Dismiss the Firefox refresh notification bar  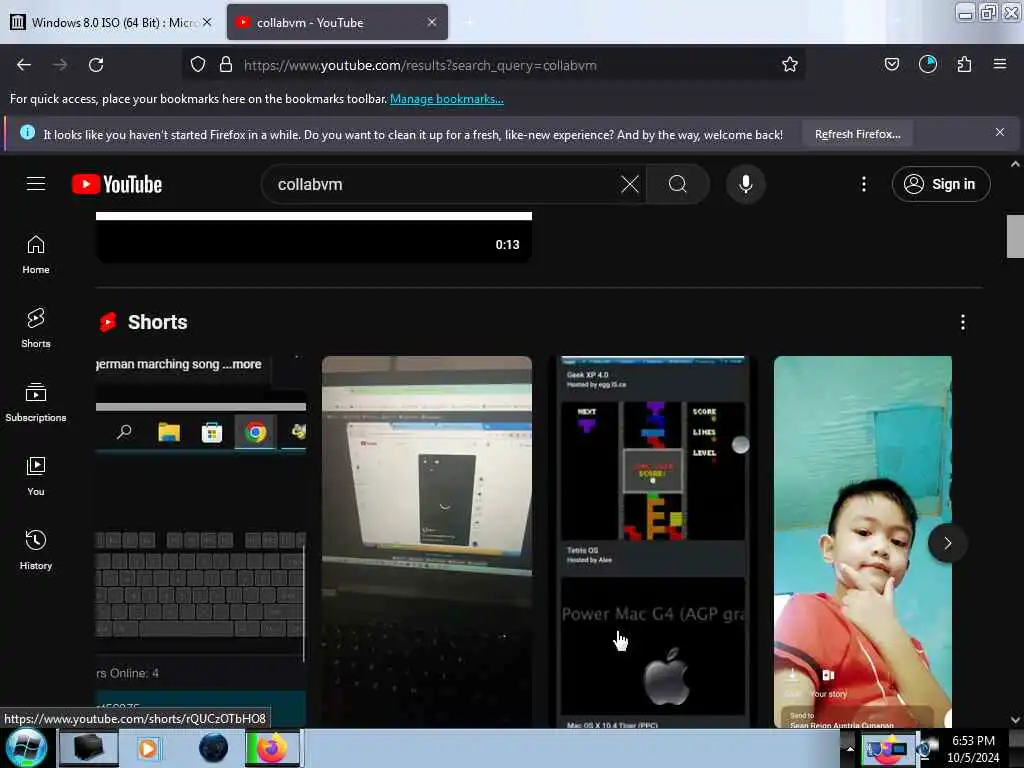coord(999,133)
